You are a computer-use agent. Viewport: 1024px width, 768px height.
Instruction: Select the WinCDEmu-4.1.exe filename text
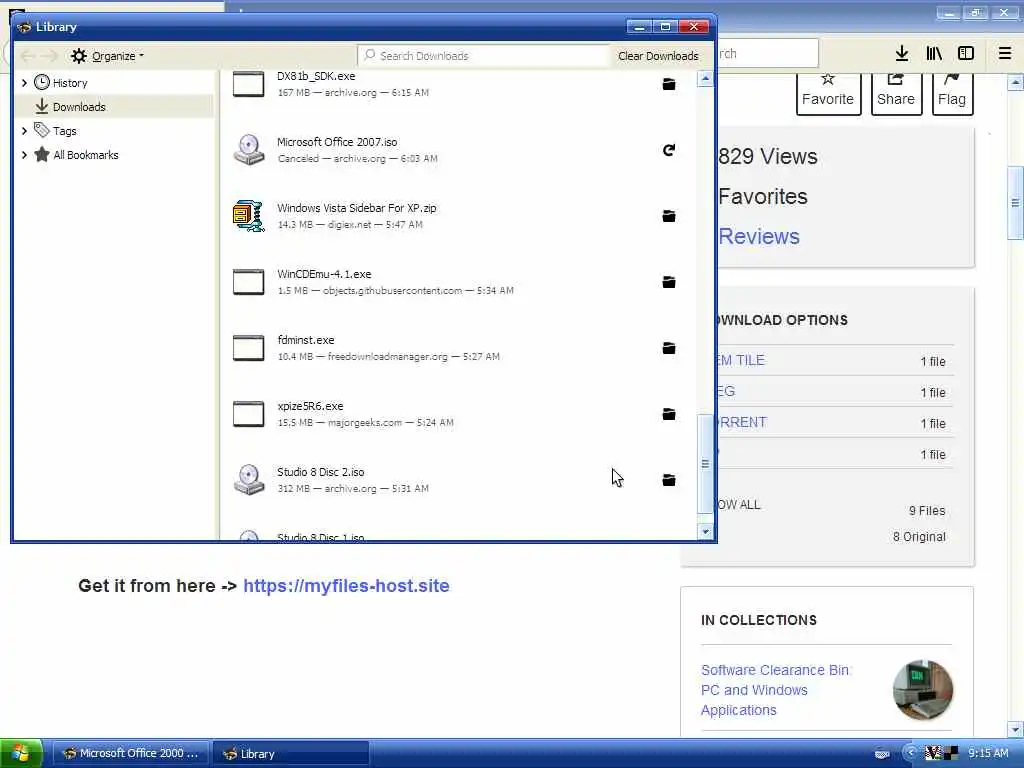point(324,274)
